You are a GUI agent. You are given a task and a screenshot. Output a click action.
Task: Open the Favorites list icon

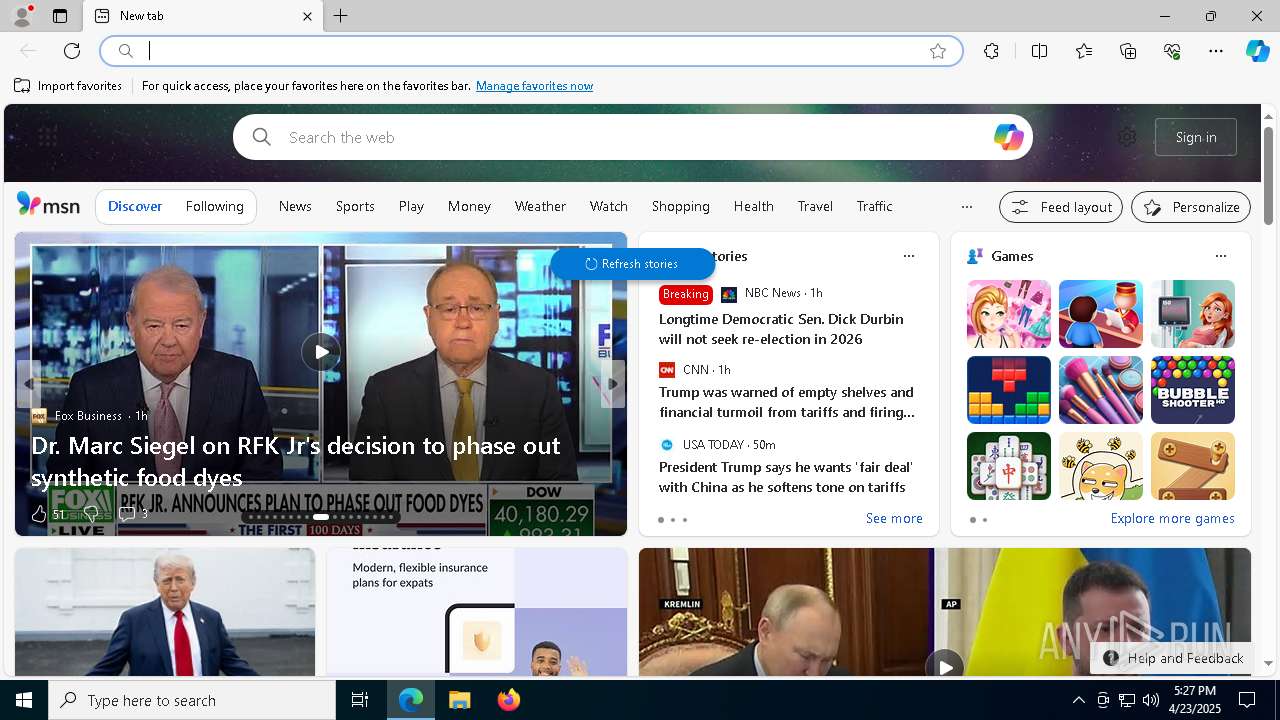[x=1084, y=51]
